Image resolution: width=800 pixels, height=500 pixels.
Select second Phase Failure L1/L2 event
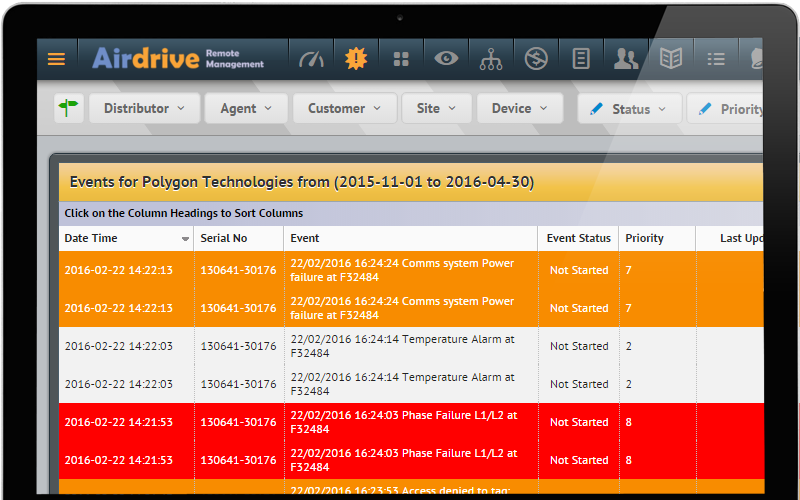click(411, 460)
